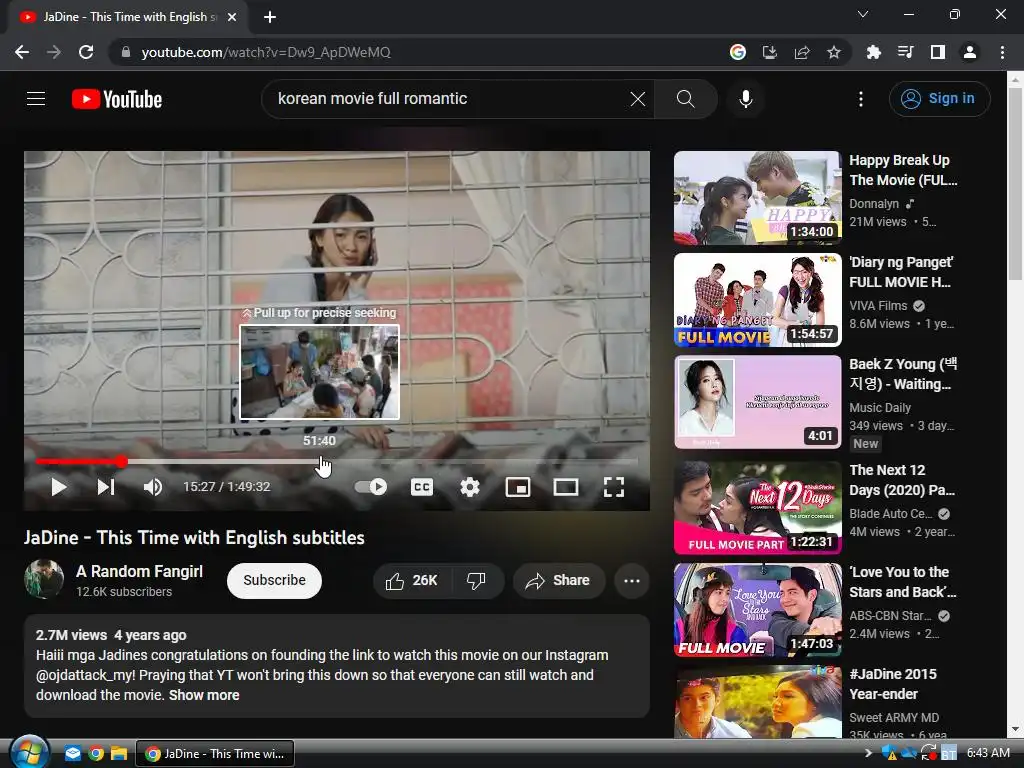This screenshot has width=1024, height=768.
Task: Open the YouTube guide hamburger menu
Action: tap(36, 99)
